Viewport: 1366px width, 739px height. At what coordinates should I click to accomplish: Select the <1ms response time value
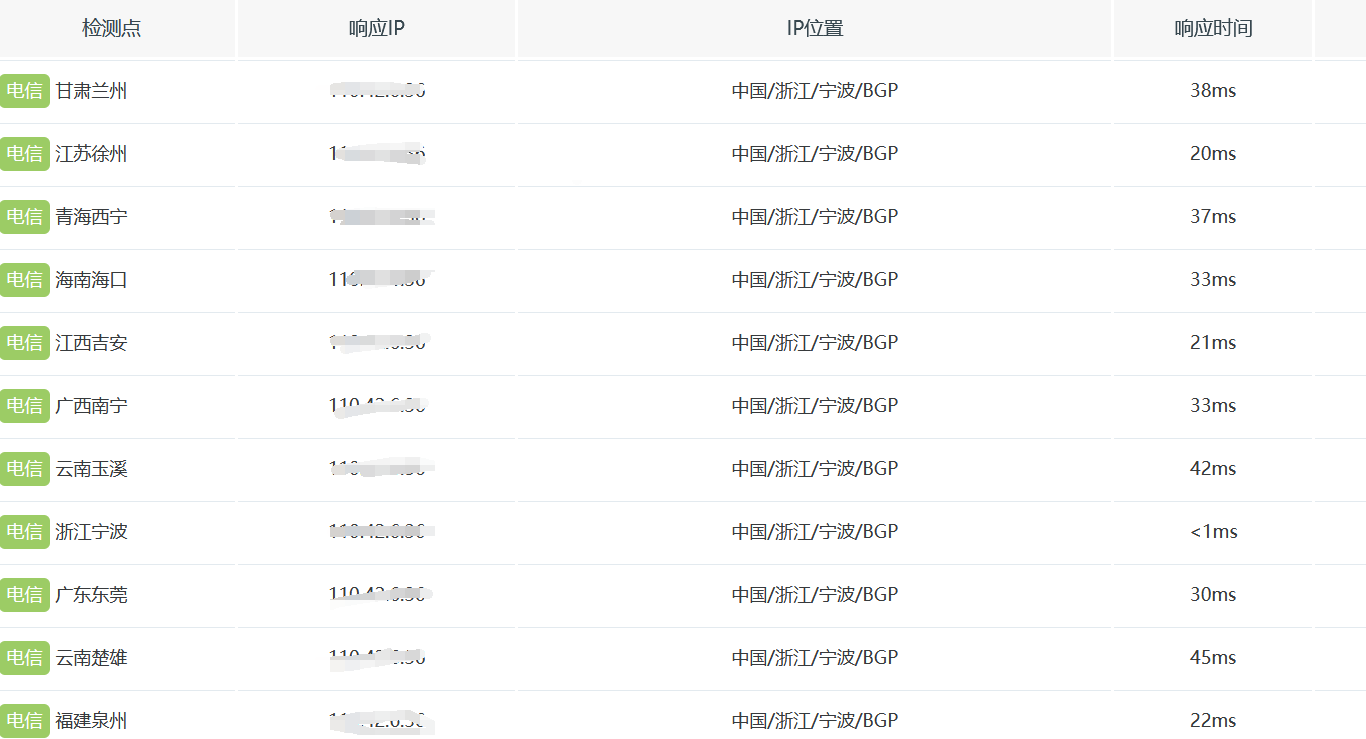[x=1213, y=532]
